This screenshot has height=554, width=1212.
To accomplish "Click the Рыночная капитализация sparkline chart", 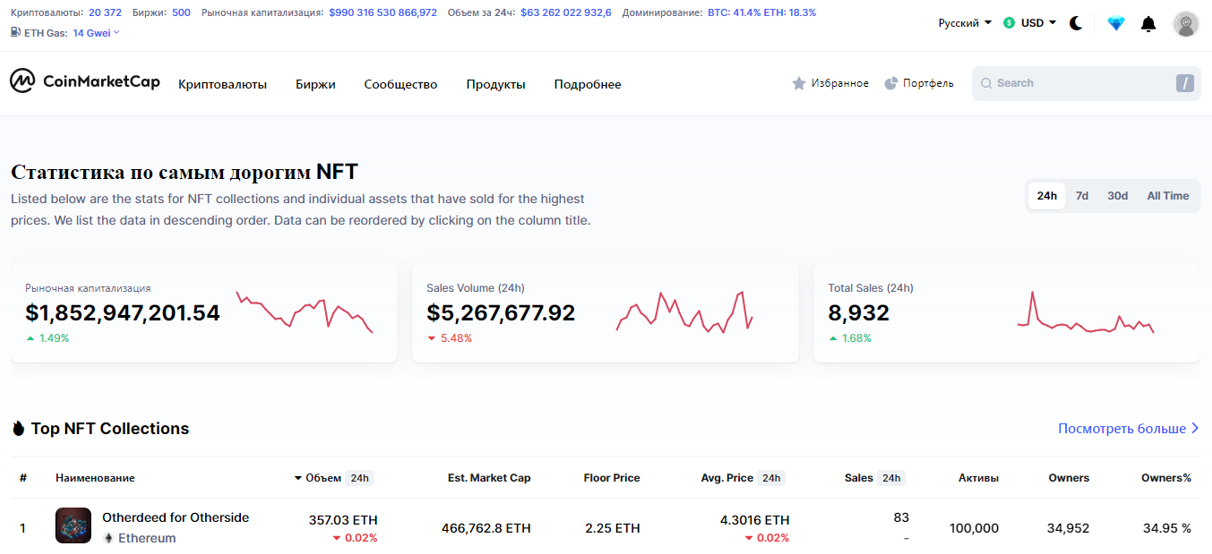I will coord(304,312).
